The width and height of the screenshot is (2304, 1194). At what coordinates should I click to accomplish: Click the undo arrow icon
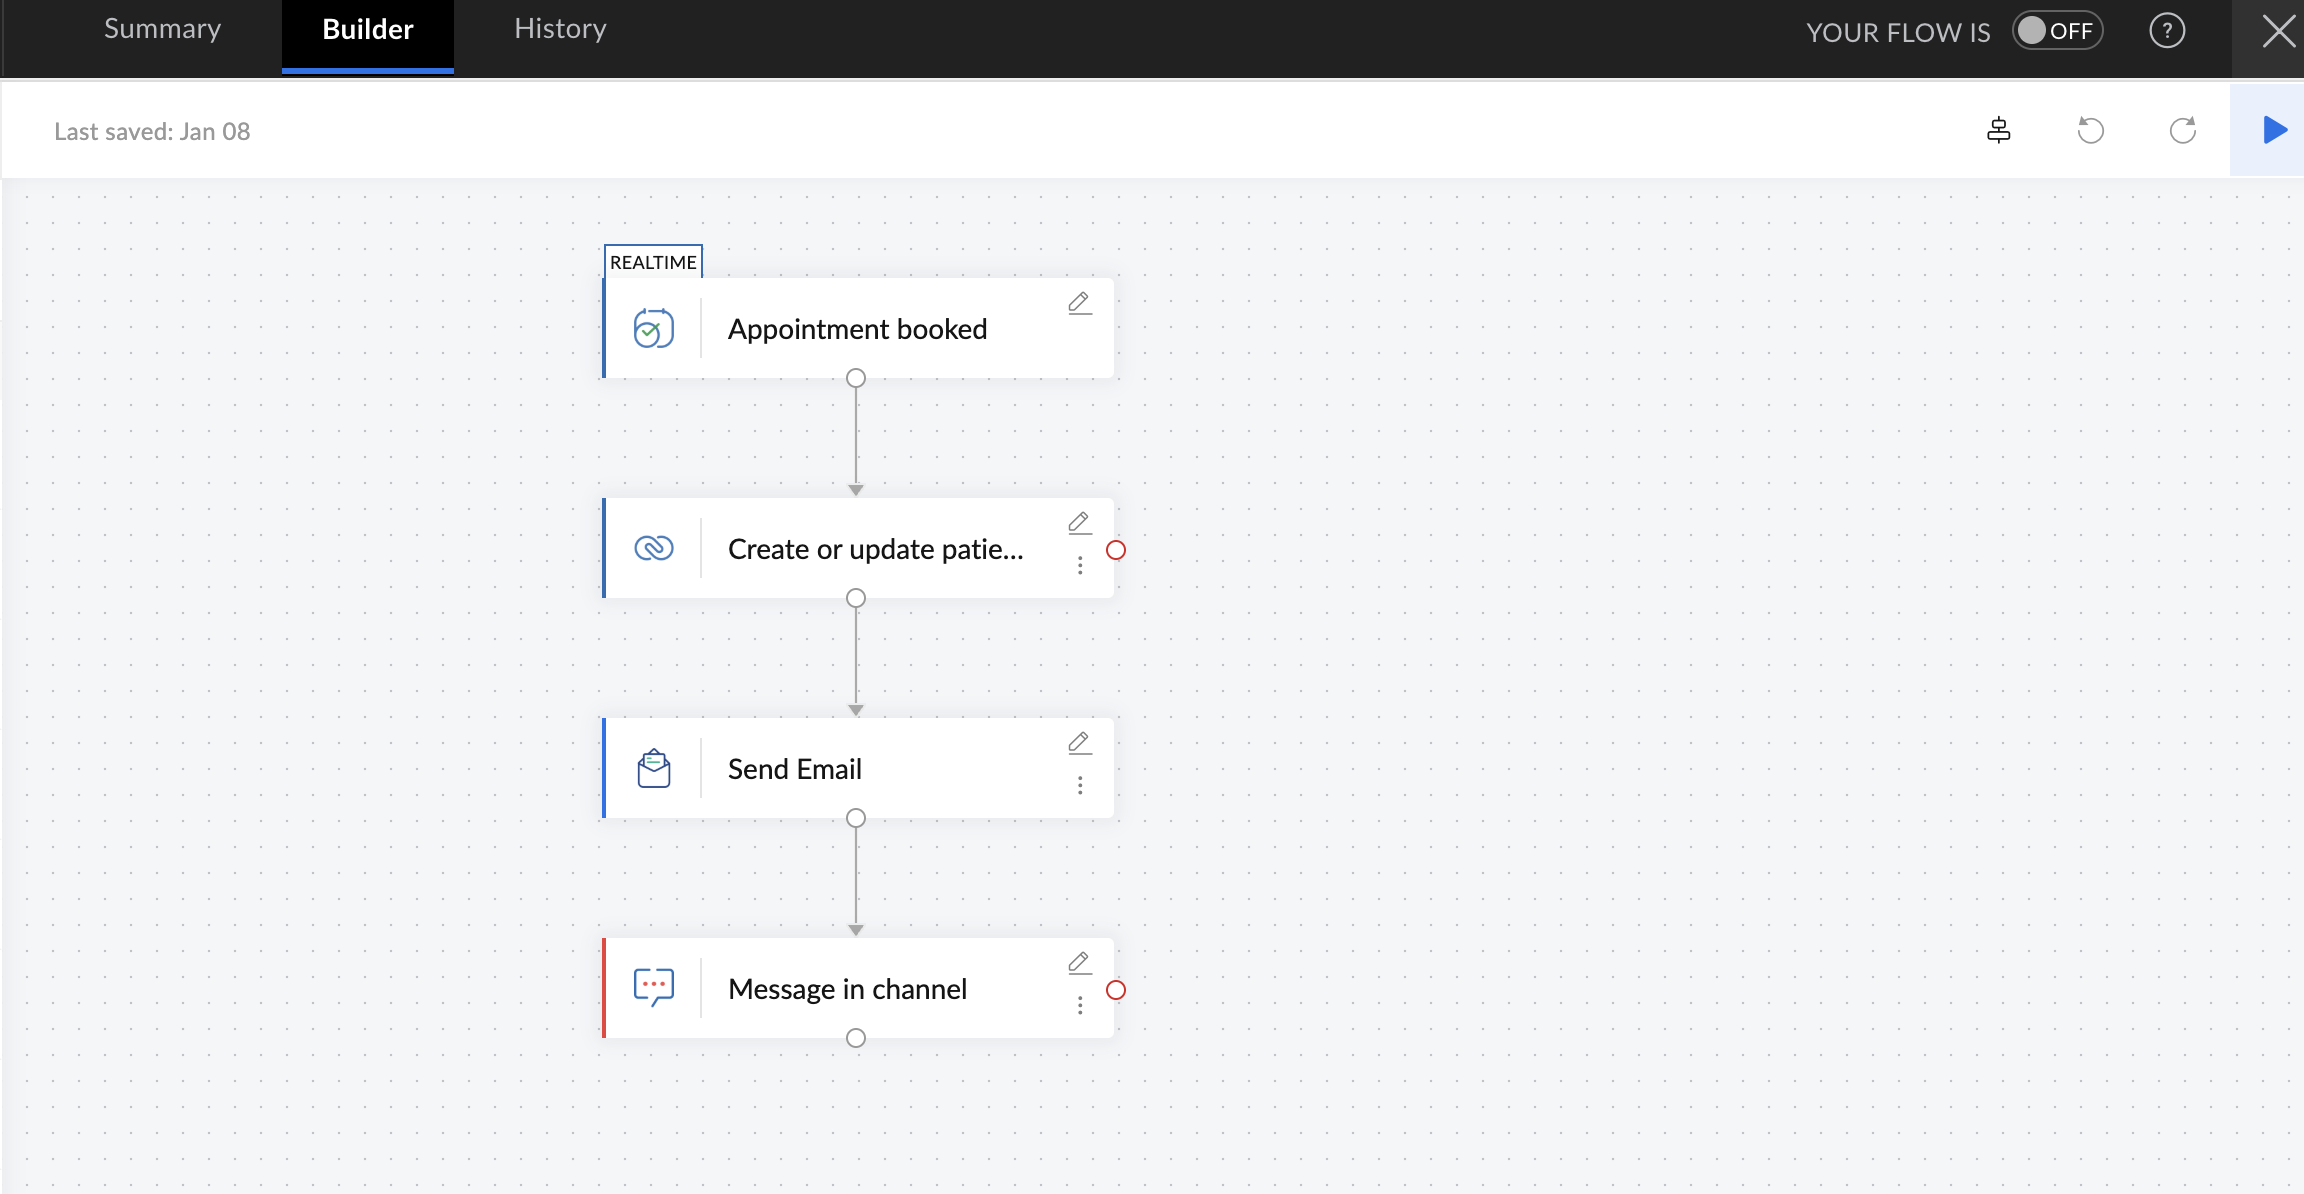coord(2090,130)
